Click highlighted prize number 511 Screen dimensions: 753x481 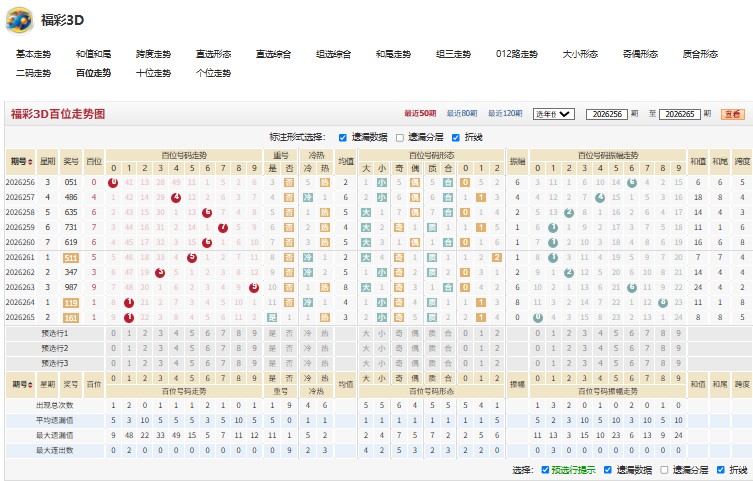pyautogui.click(x=71, y=258)
